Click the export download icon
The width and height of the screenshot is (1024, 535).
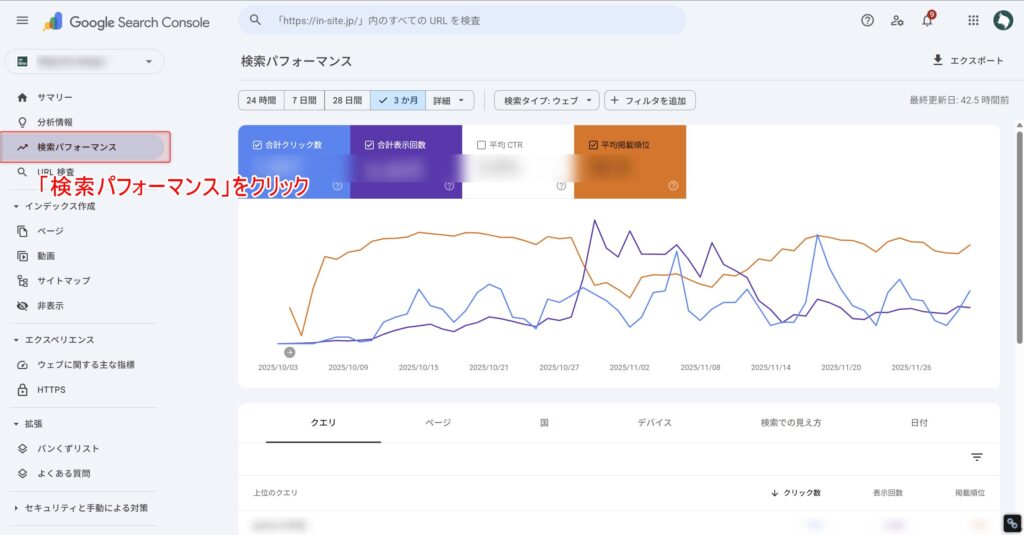[x=938, y=60]
